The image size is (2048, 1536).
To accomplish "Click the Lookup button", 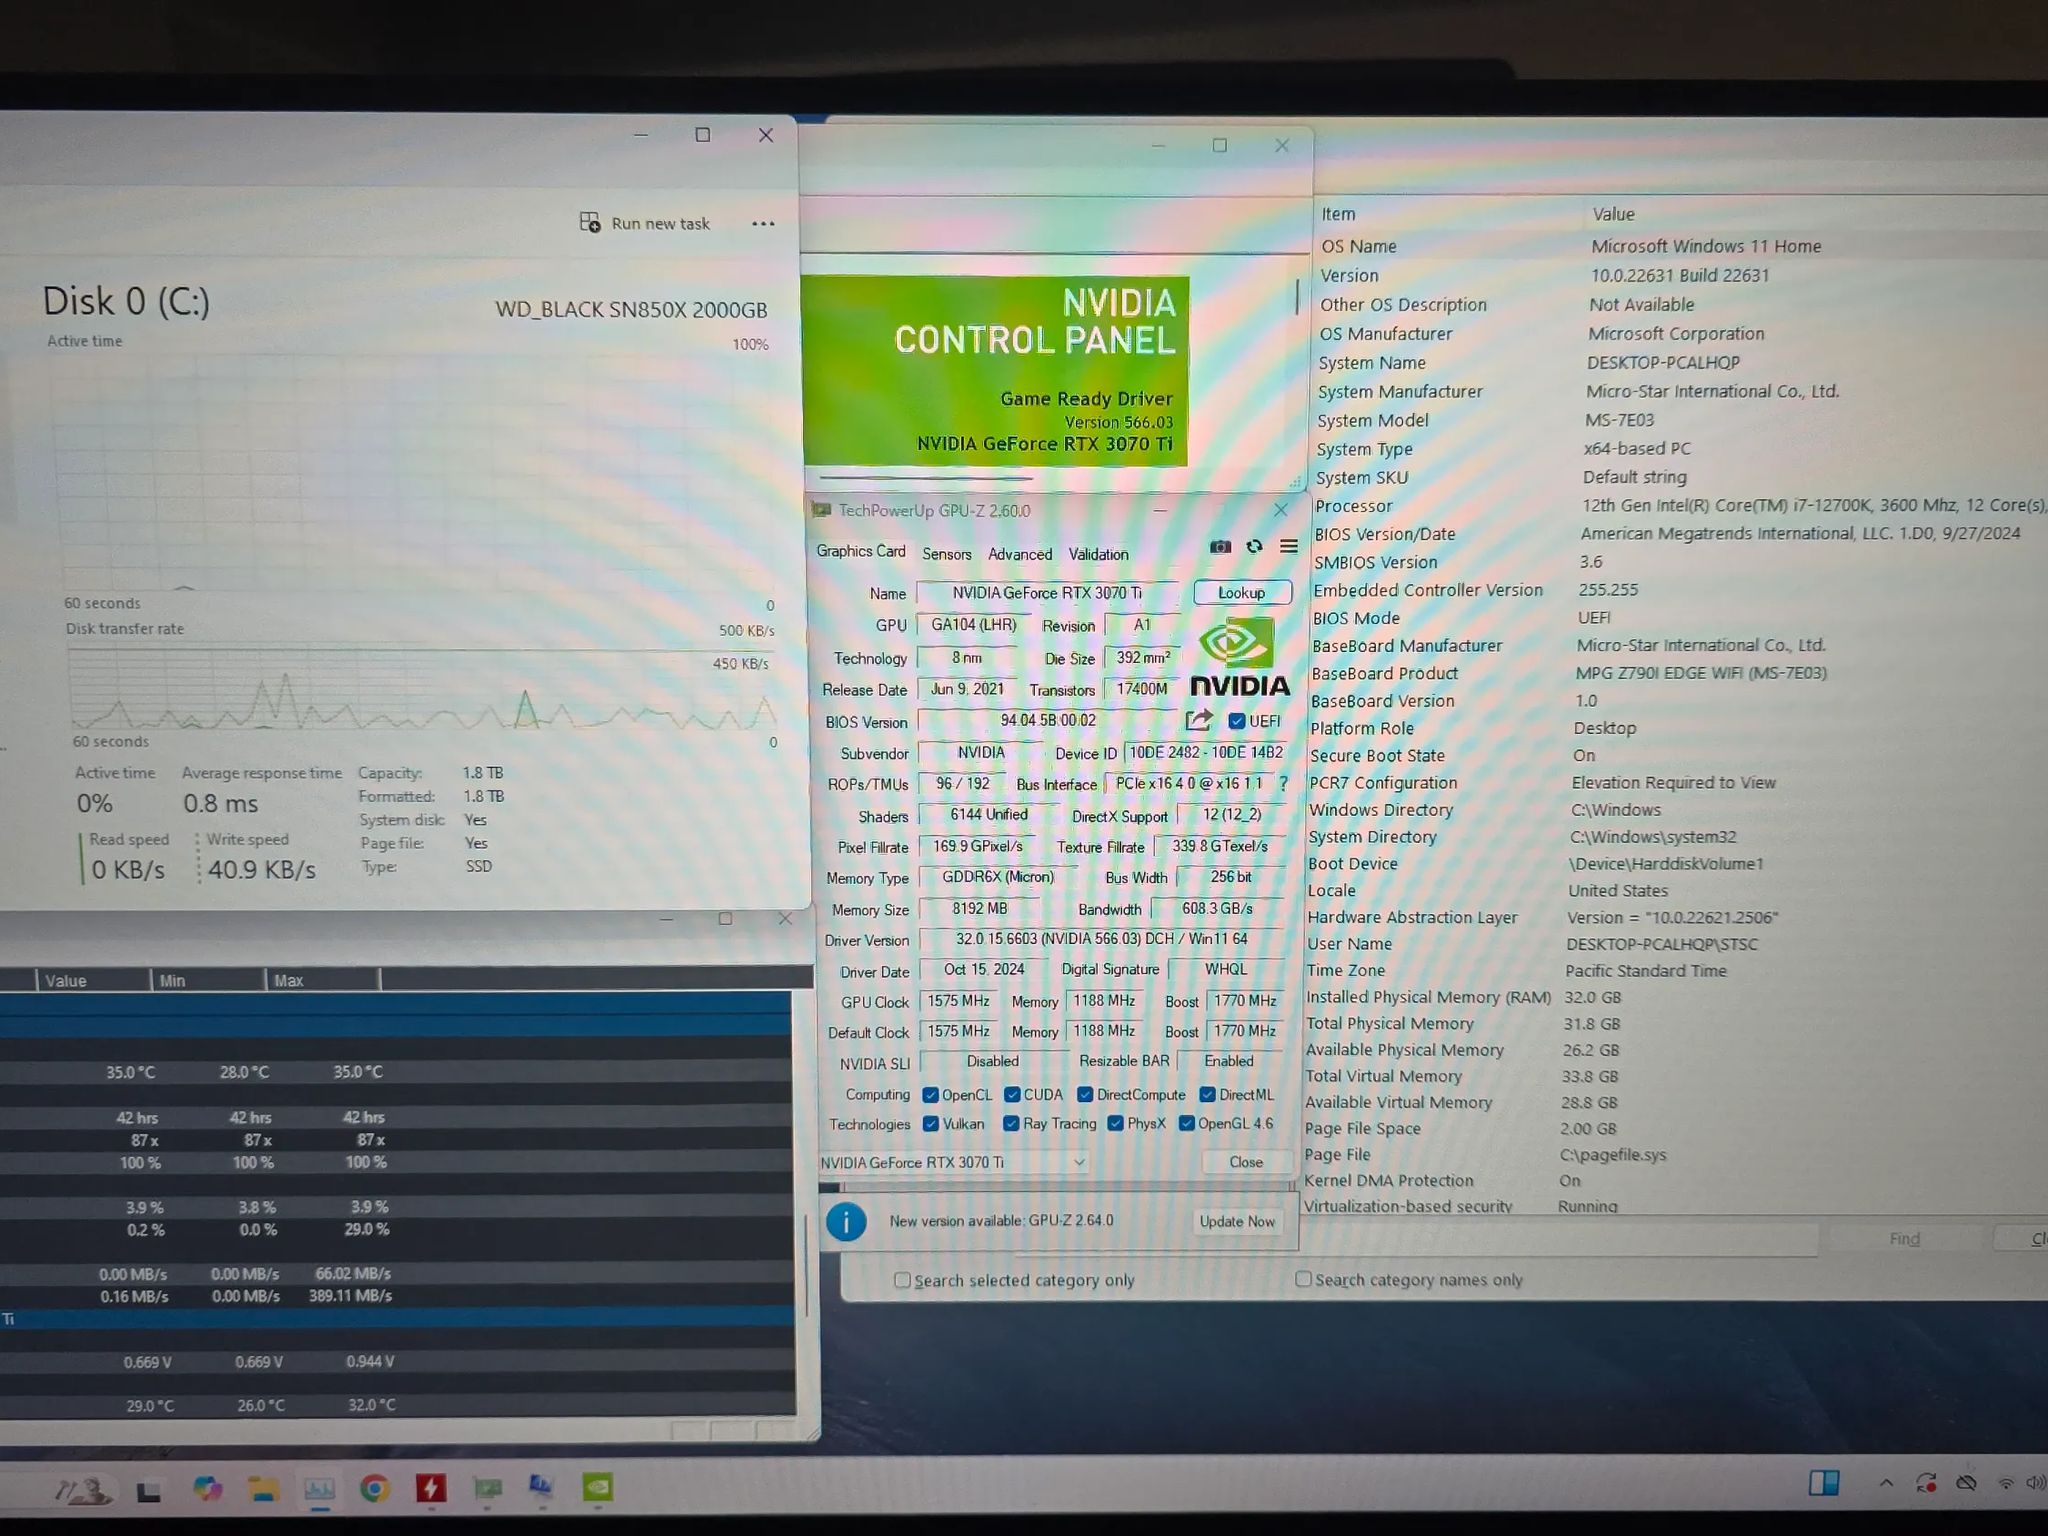I will coord(1242,593).
